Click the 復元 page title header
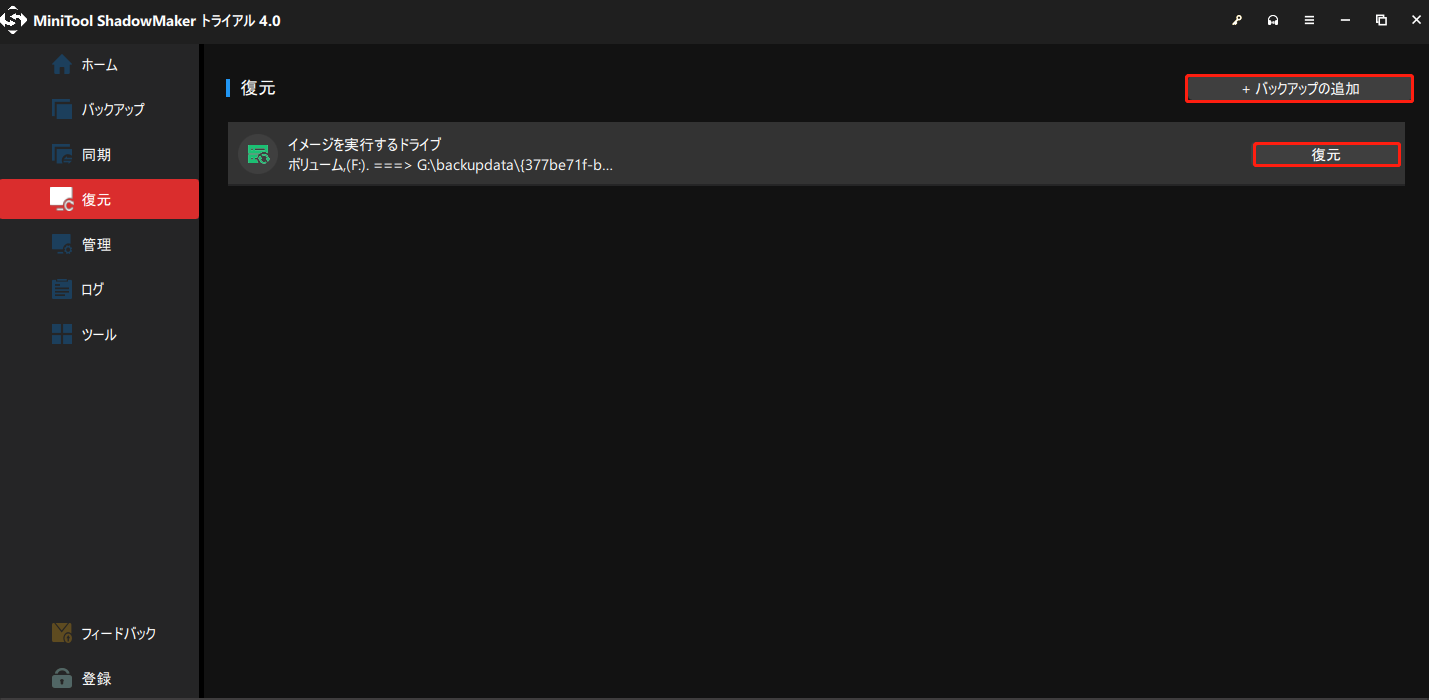The width and height of the screenshot is (1429, 700). [256, 88]
